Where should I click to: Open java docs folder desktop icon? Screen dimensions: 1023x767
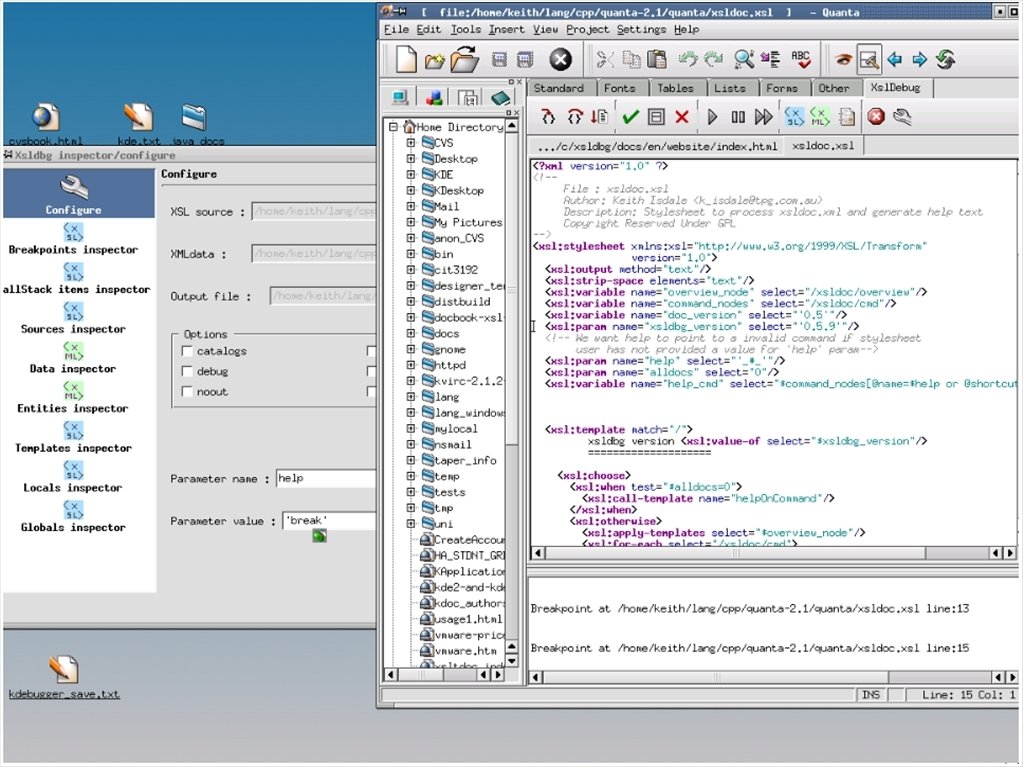(x=196, y=125)
